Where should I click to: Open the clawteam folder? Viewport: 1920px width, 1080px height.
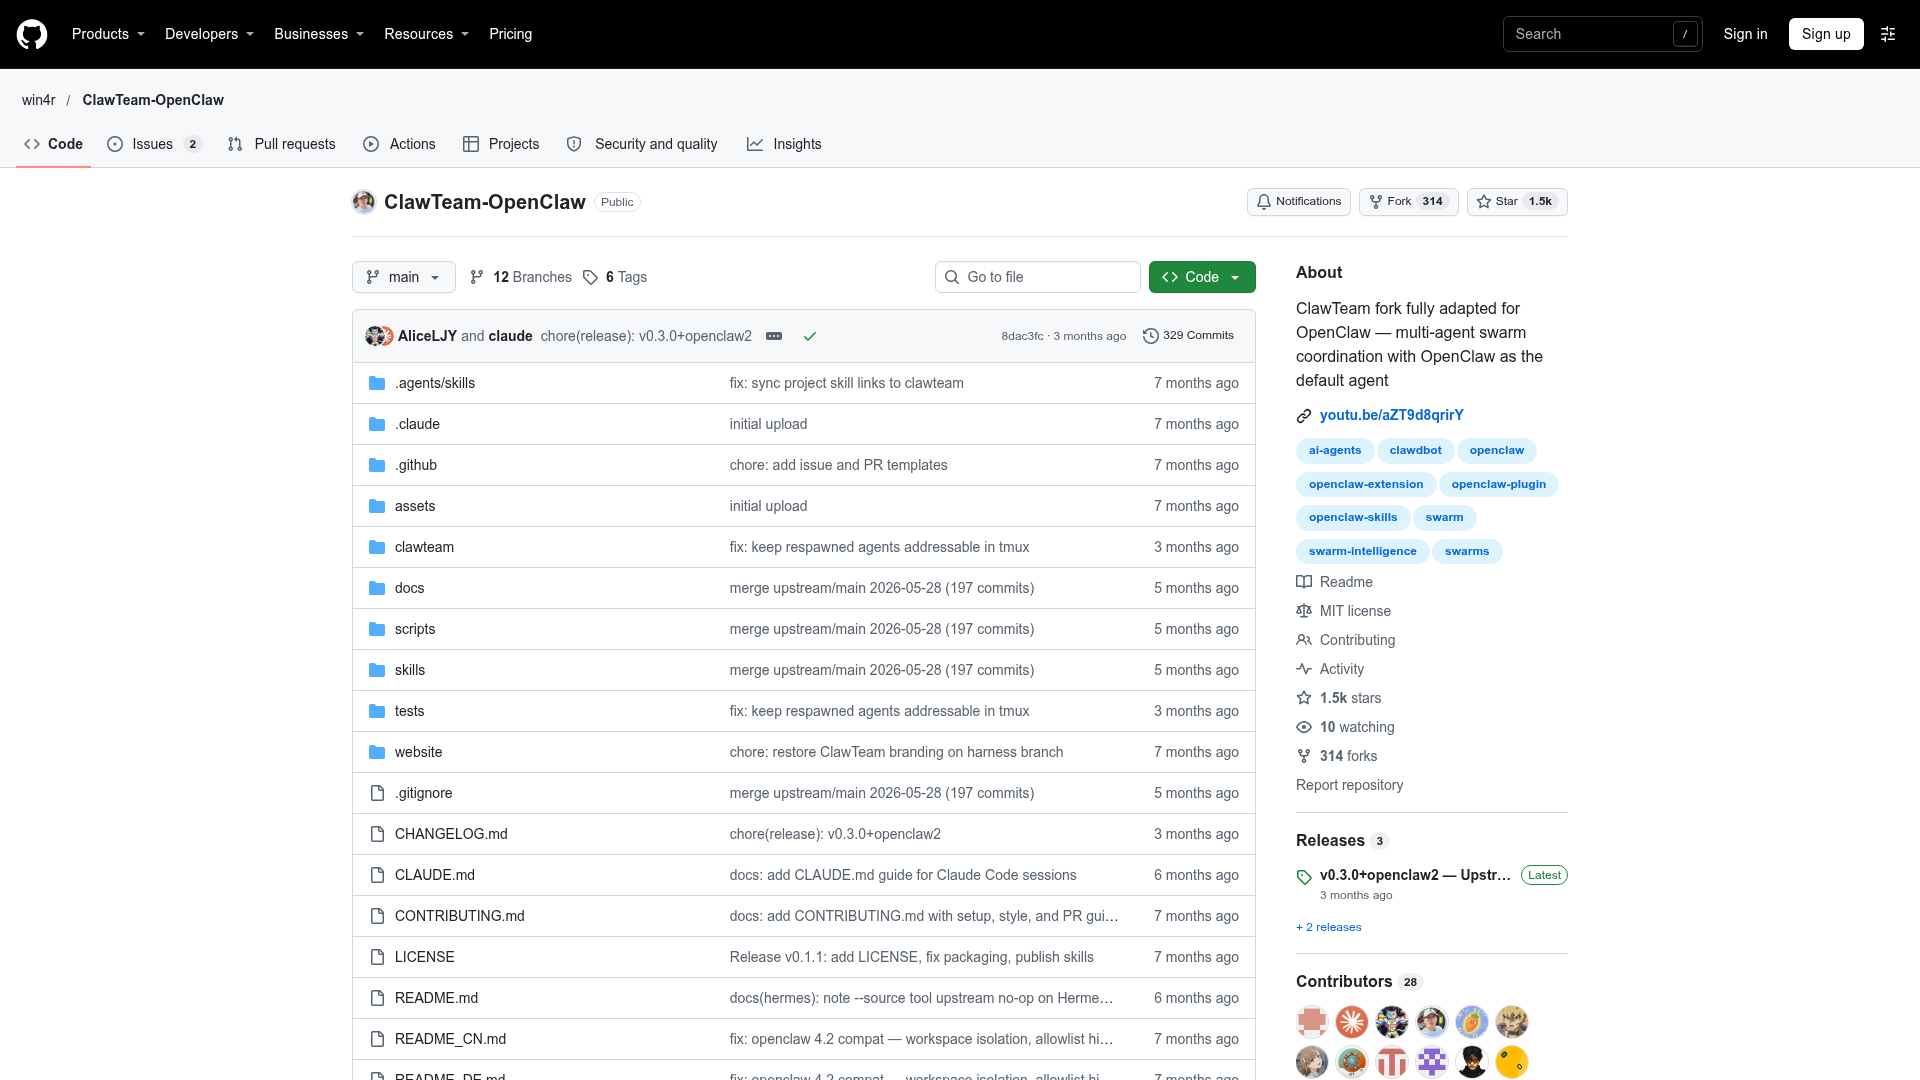point(424,547)
